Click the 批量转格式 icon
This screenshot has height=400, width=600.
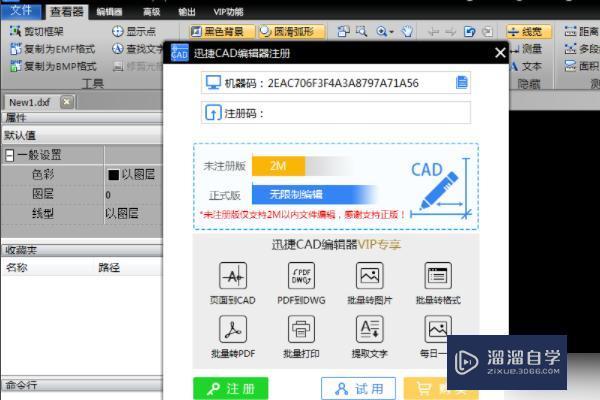click(438, 276)
